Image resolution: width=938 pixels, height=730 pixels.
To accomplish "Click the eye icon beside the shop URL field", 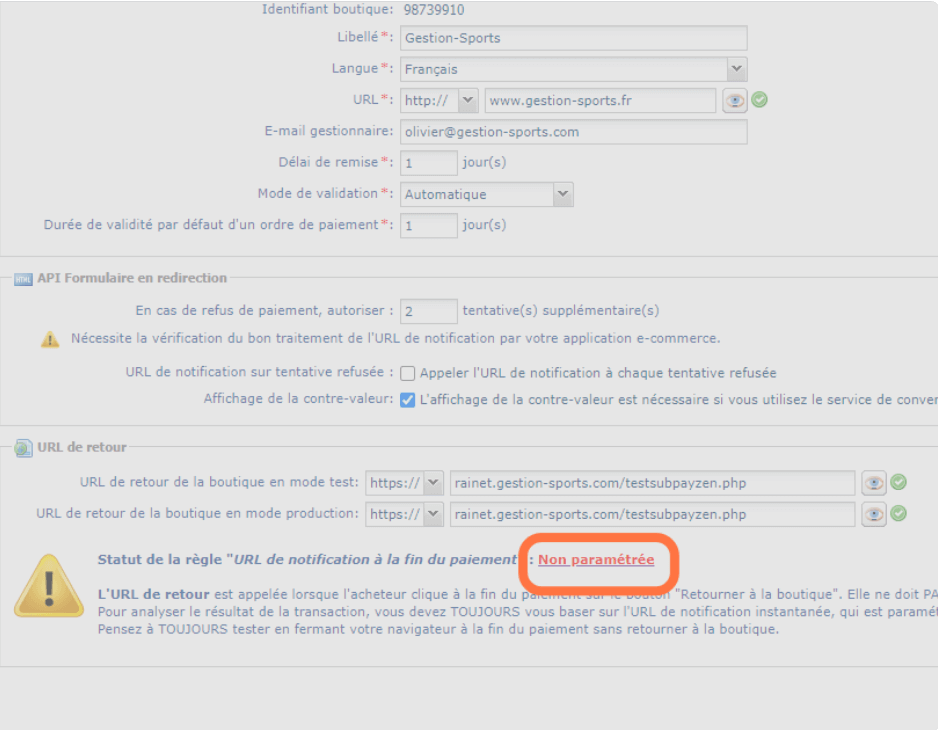I will pos(735,100).
